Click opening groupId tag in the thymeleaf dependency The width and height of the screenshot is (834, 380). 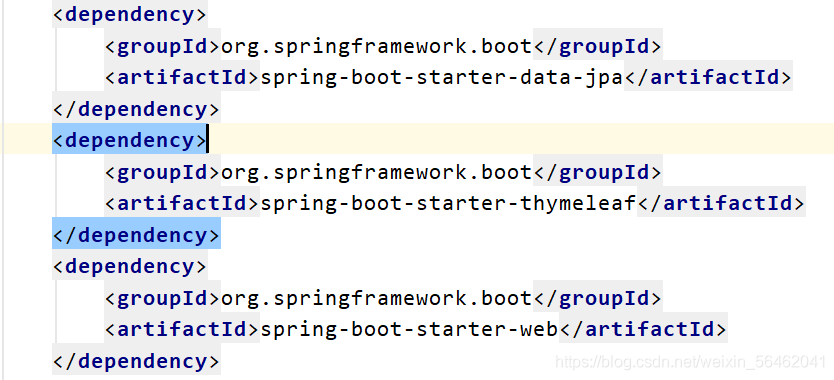pyautogui.click(x=162, y=172)
